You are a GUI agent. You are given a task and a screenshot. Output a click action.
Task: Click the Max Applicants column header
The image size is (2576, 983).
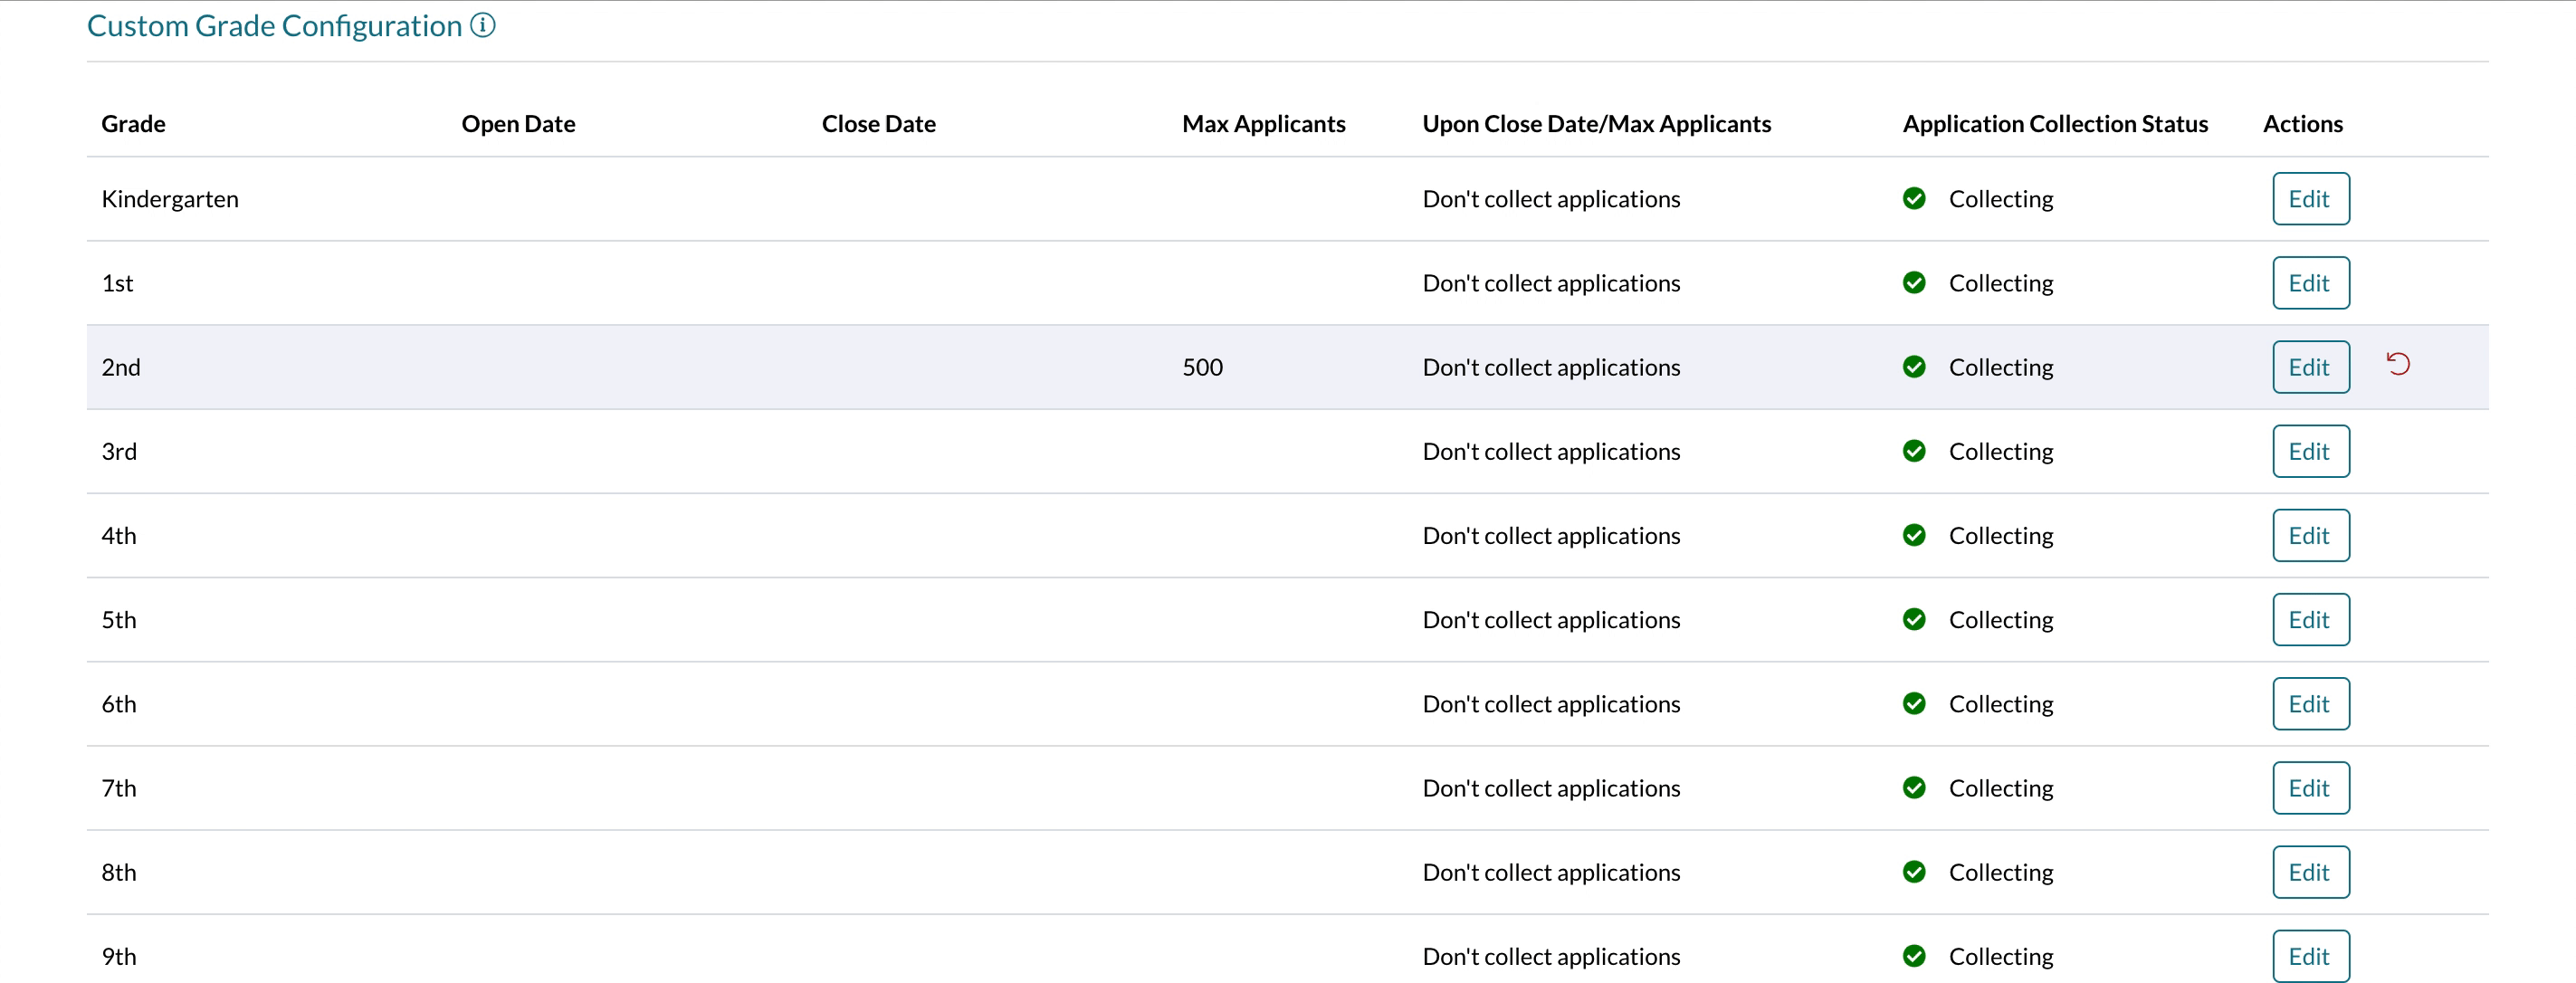pos(1263,124)
